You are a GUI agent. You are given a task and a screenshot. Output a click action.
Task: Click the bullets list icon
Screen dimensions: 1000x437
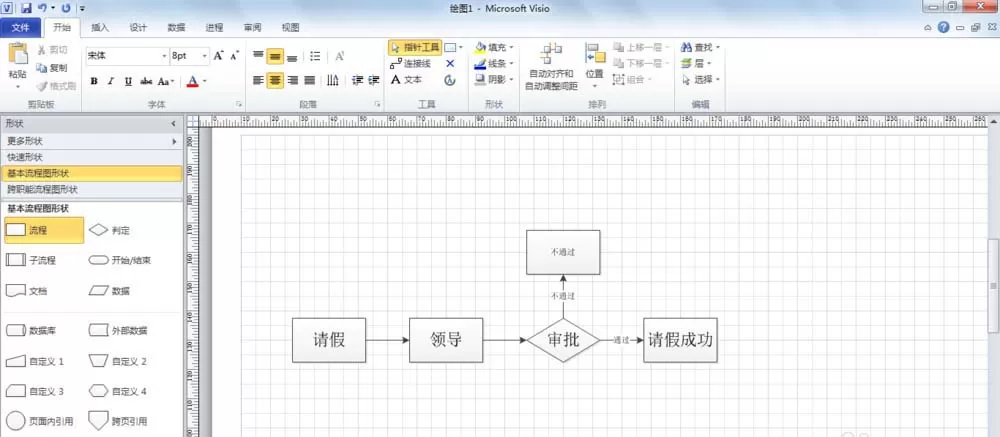click(x=315, y=56)
